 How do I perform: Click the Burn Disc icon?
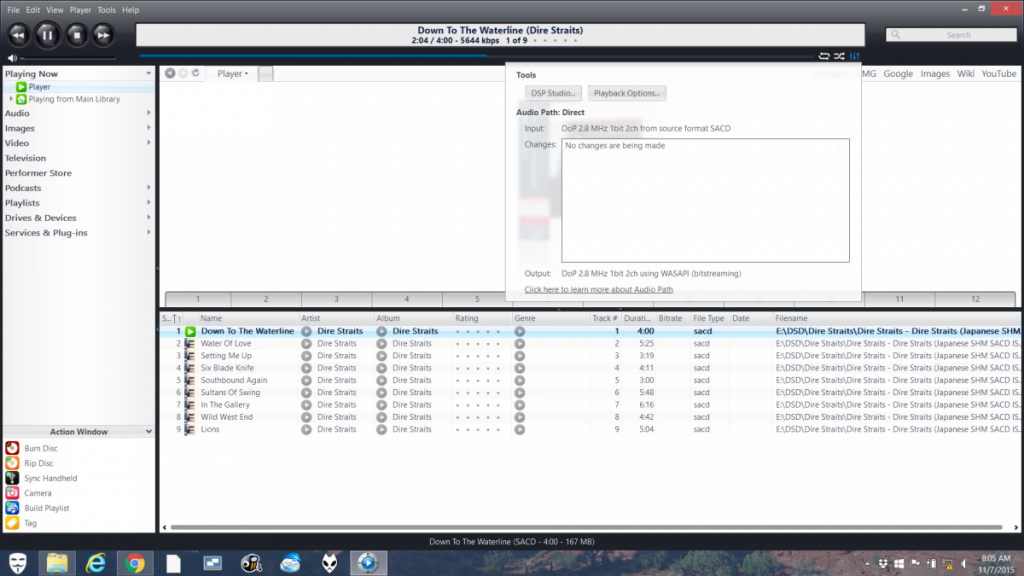coord(12,448)
